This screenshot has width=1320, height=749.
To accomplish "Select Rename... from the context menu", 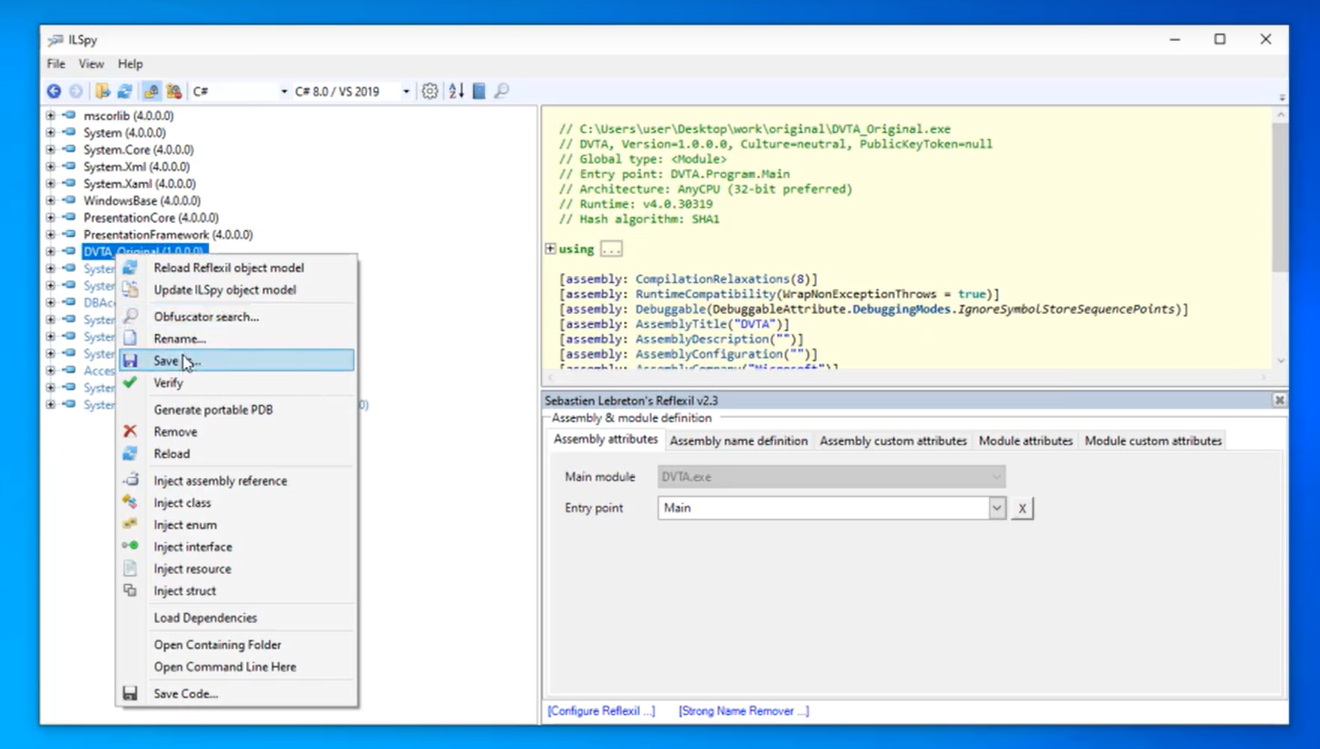I will 236,339.
